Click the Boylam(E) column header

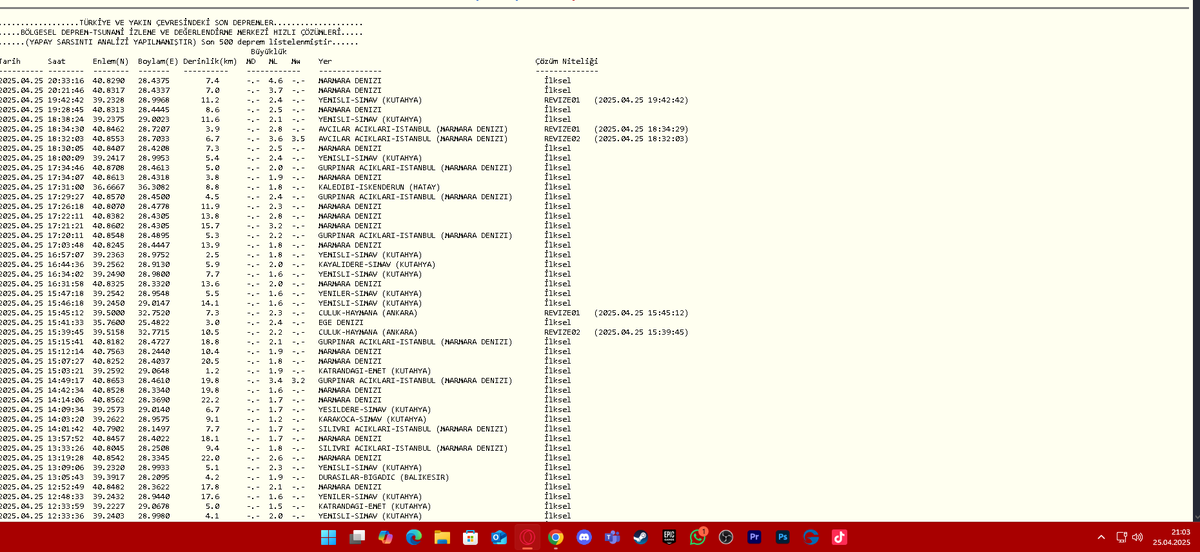(x=158, y=61)
